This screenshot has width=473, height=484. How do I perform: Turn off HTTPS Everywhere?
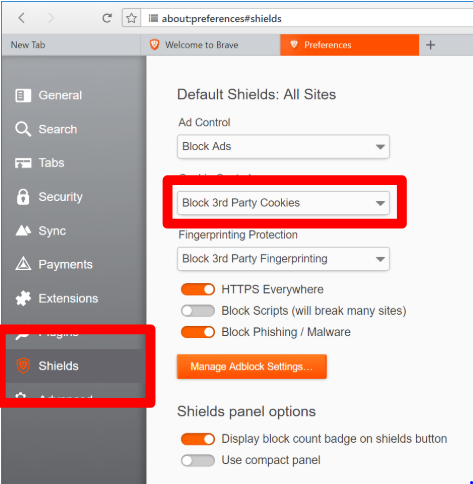click(198, 289)
